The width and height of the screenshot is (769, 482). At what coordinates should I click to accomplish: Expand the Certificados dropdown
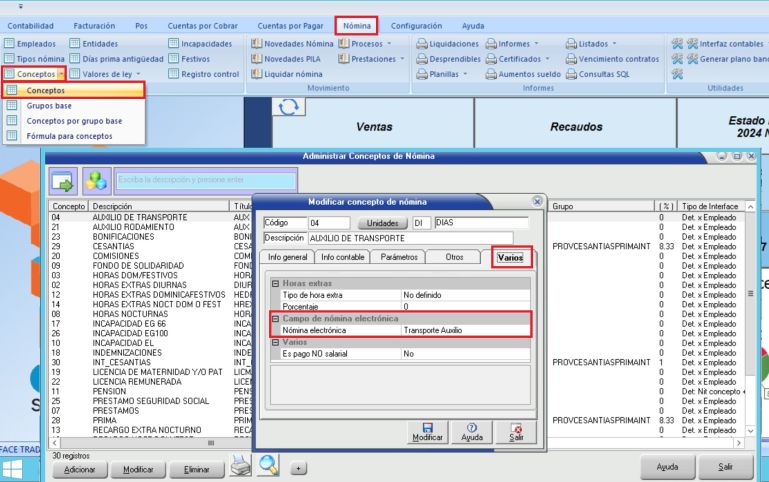click(547, 59)
